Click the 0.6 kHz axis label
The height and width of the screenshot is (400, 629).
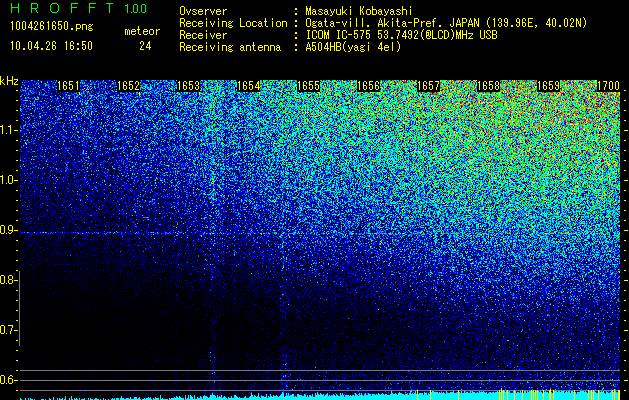coord(7,380)
